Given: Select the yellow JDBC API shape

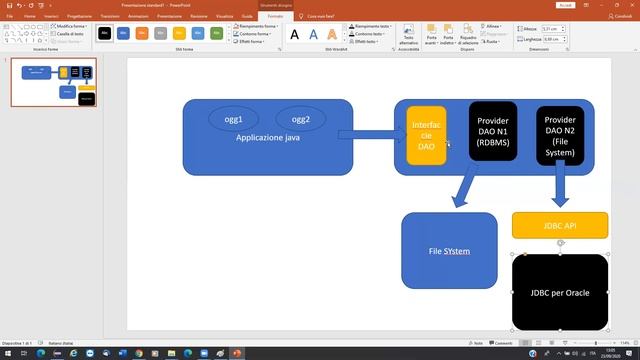Looking at the screenshot, I should pos(560,225).
